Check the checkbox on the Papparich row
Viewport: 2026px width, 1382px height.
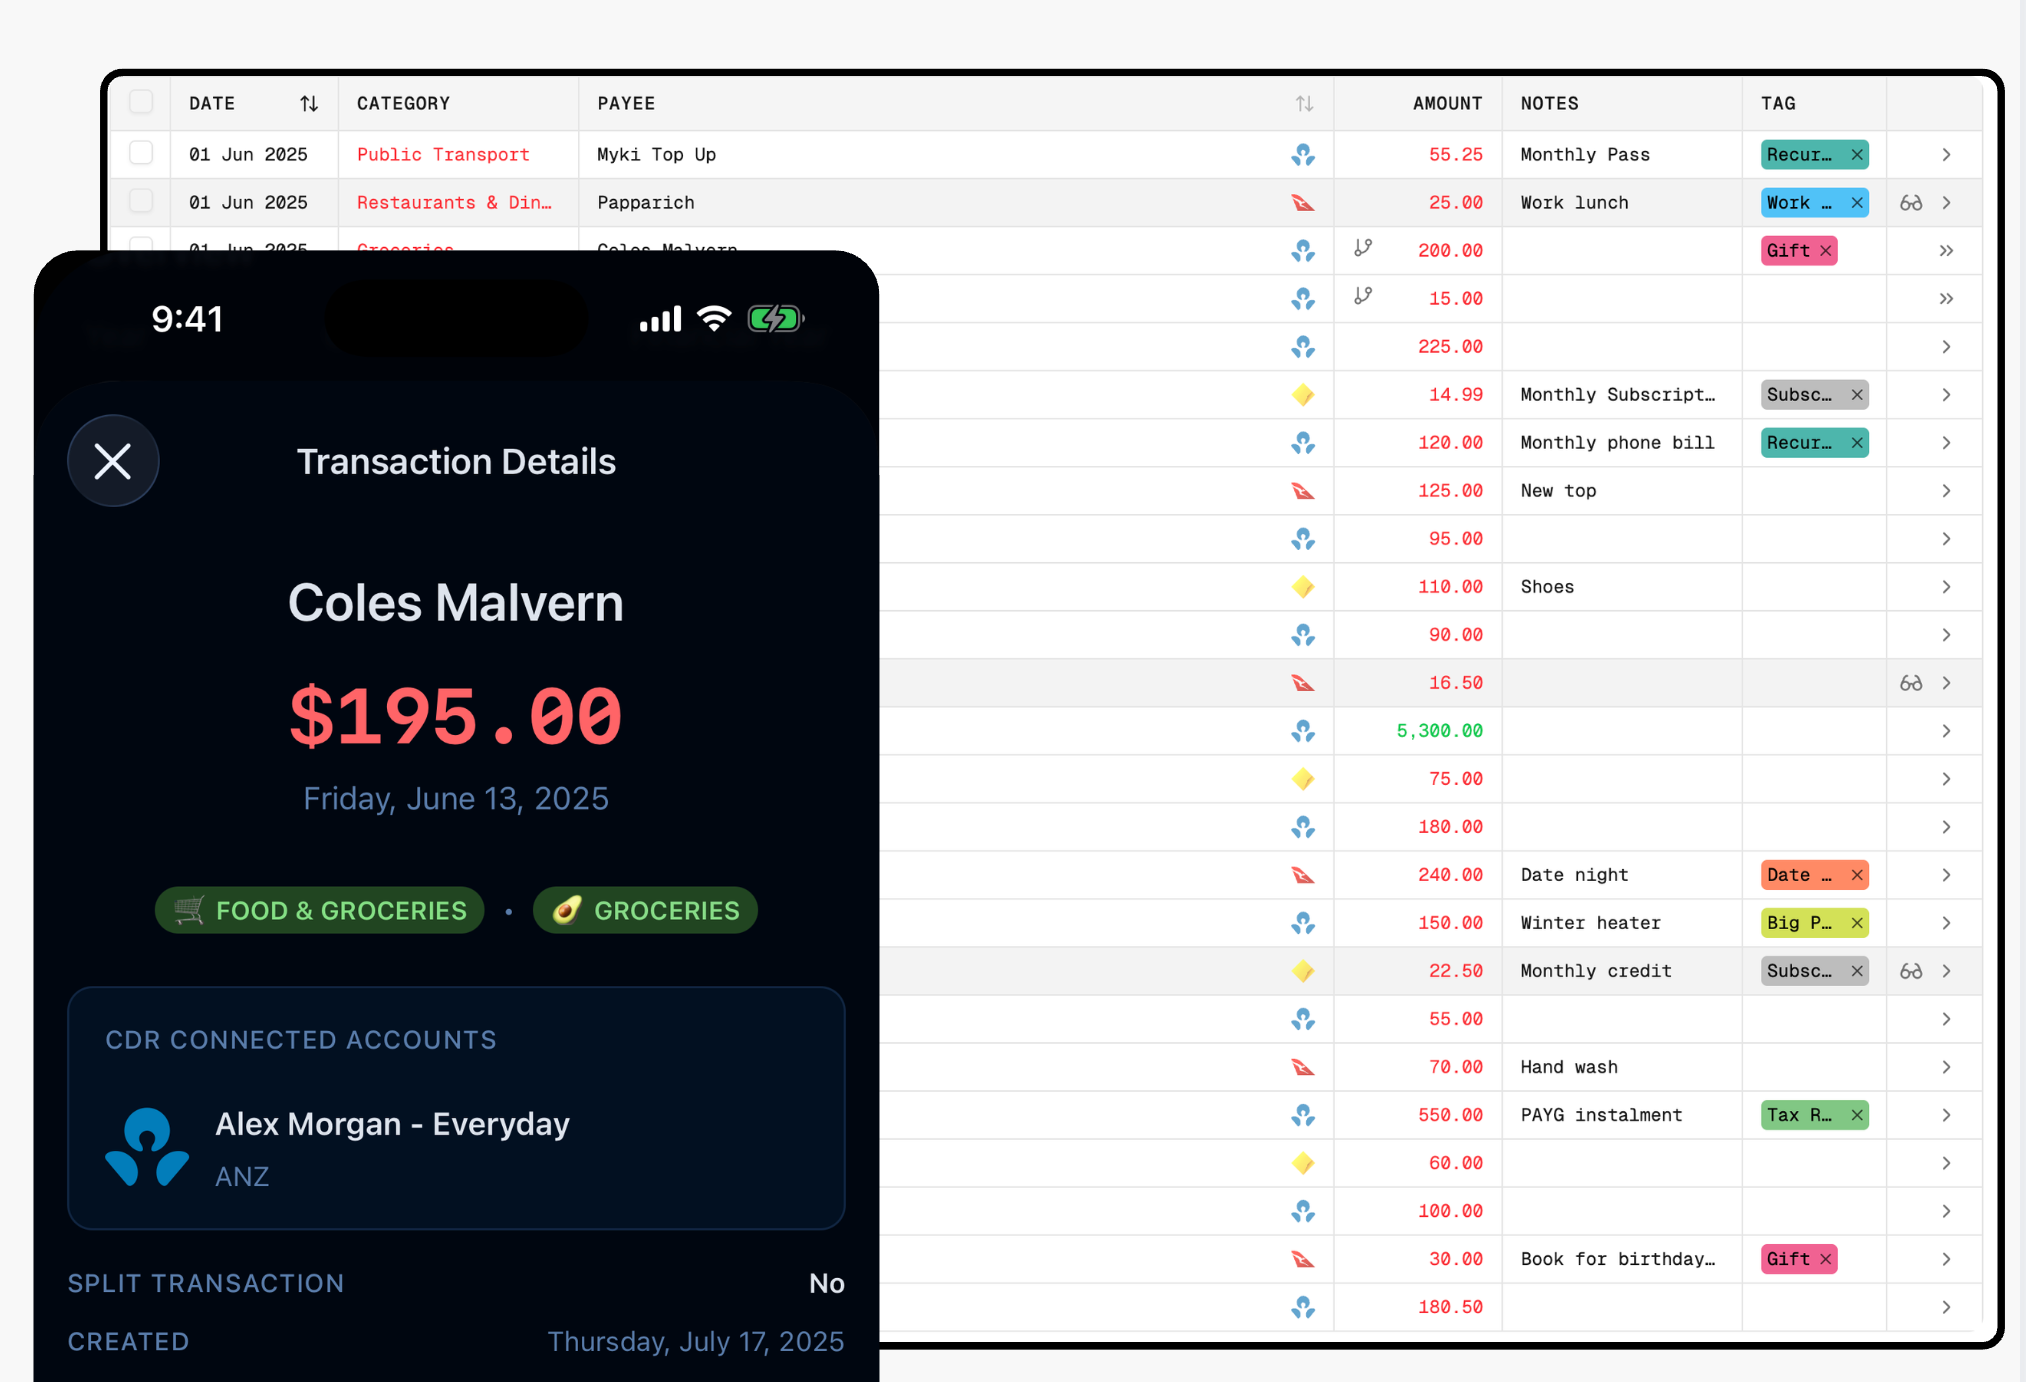pos(141,202)
